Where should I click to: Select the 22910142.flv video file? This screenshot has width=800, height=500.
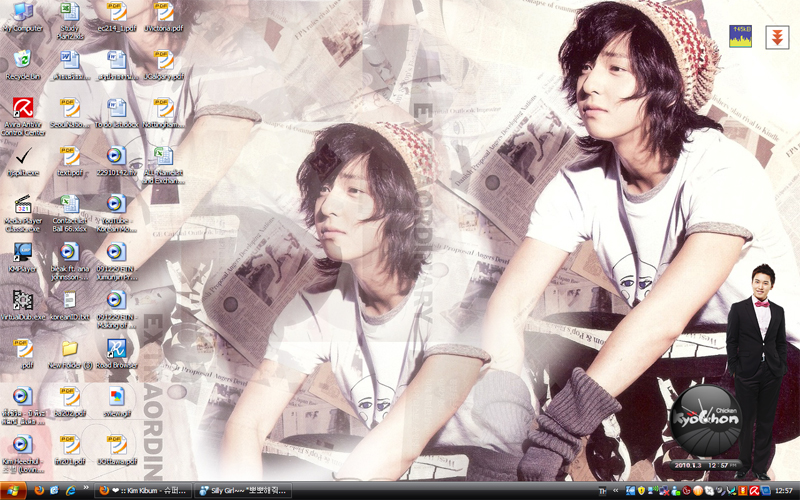(x=116, y=161)
